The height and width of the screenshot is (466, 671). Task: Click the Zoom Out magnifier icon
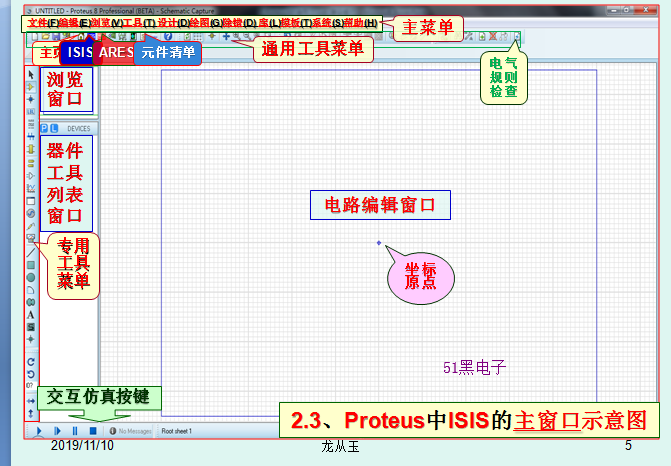pos(246,37)
